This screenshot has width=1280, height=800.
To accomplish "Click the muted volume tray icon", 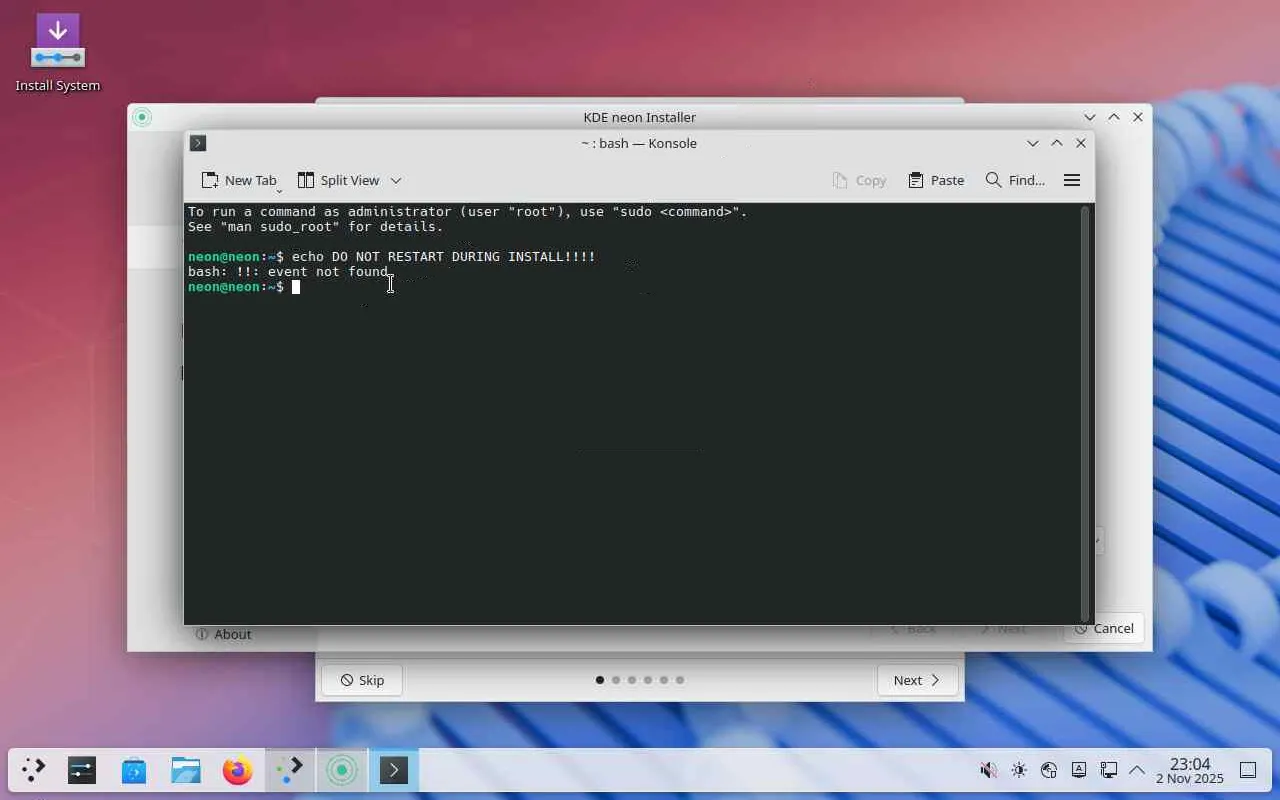I will tap(988, 770).
